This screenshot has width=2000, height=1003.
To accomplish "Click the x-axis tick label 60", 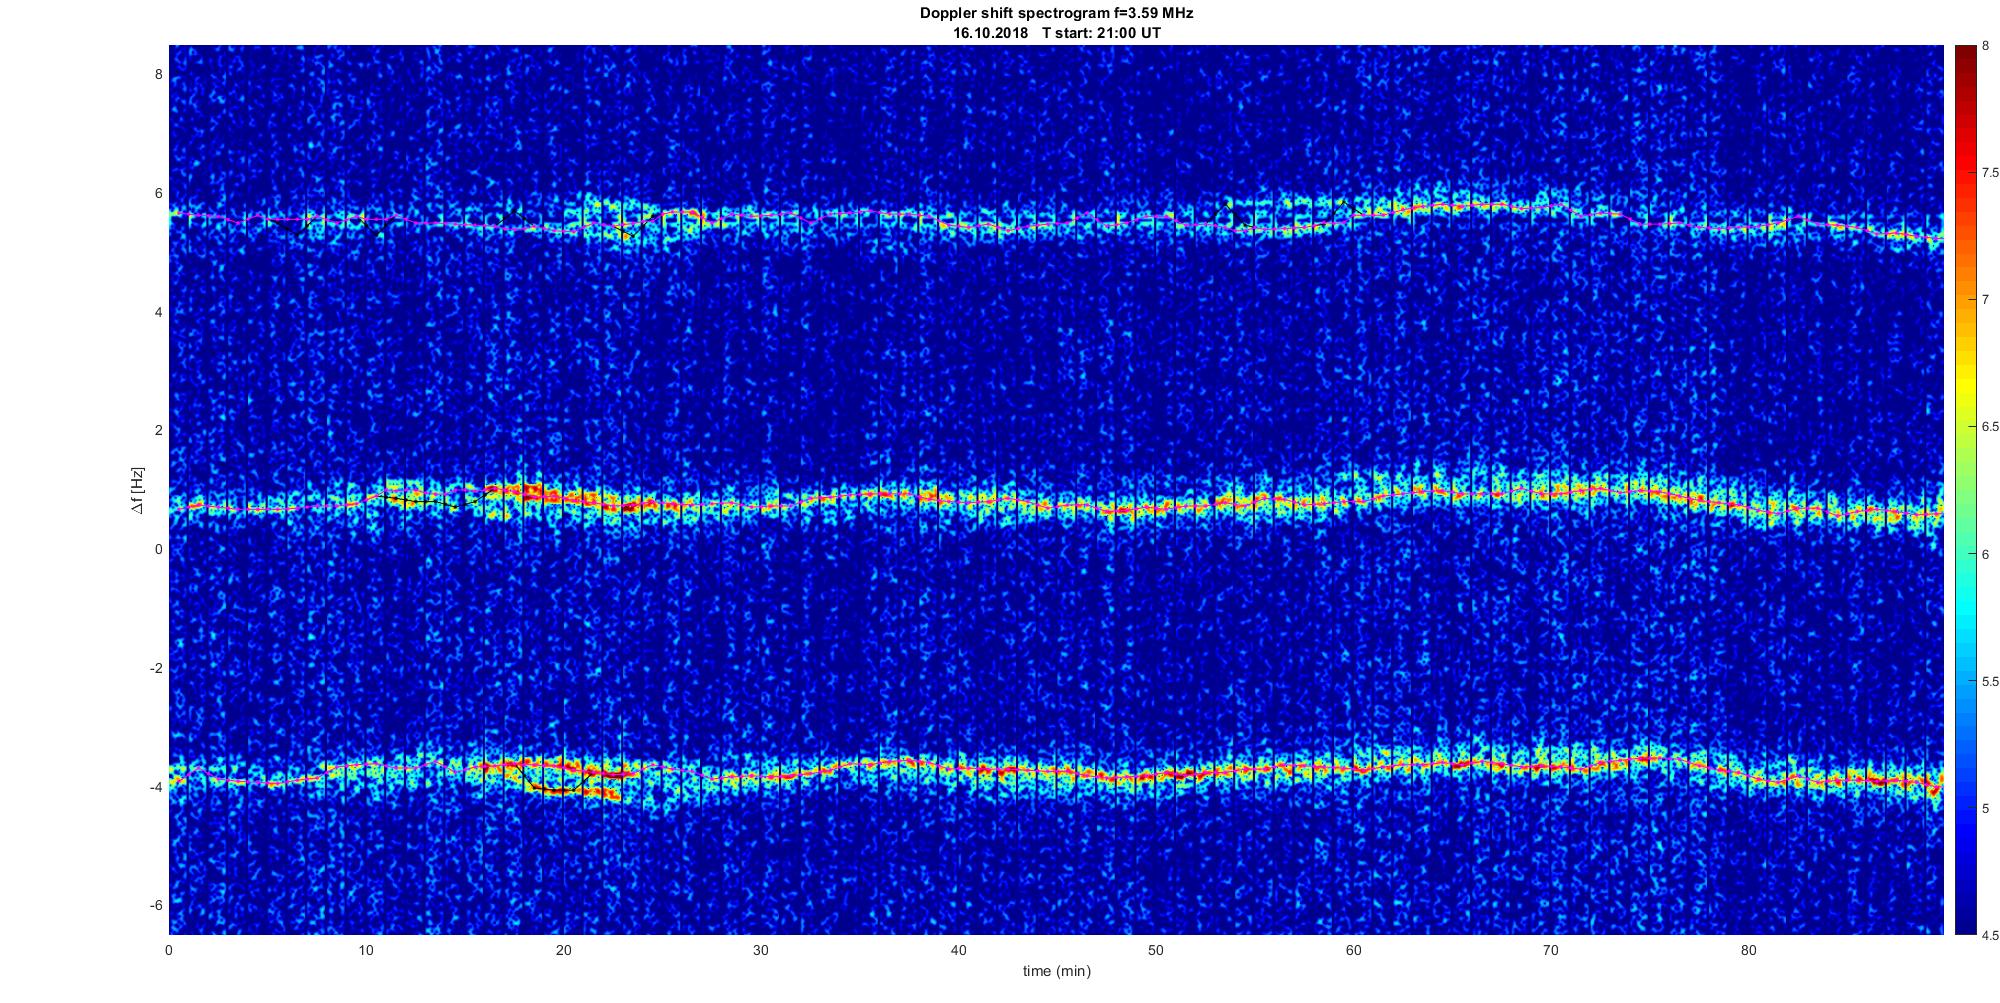I will (1353, 951).
